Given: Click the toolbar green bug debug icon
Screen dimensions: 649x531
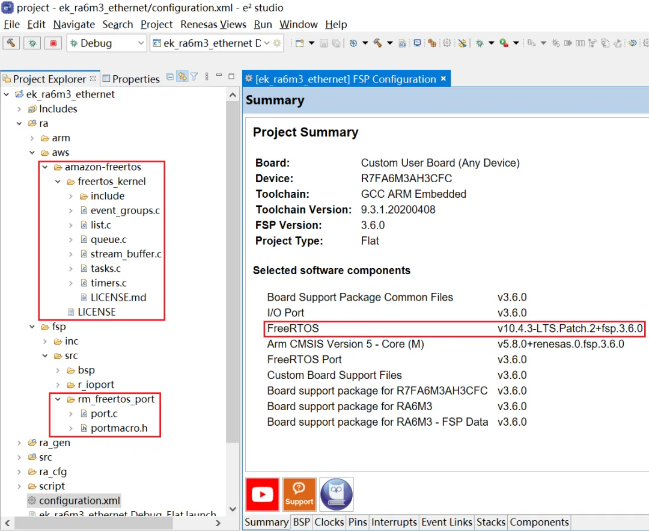Looking at the screenshot, I should click(479, 43).
